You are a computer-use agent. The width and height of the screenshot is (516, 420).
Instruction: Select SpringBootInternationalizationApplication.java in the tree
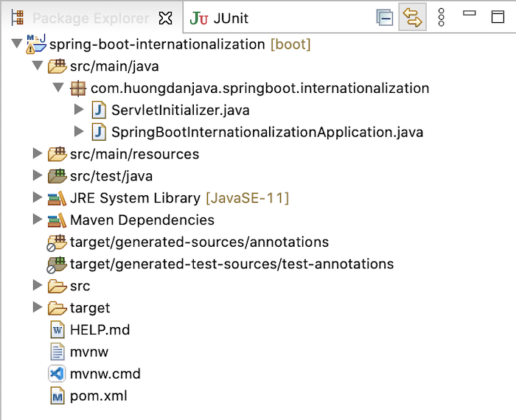coord(267,132)
